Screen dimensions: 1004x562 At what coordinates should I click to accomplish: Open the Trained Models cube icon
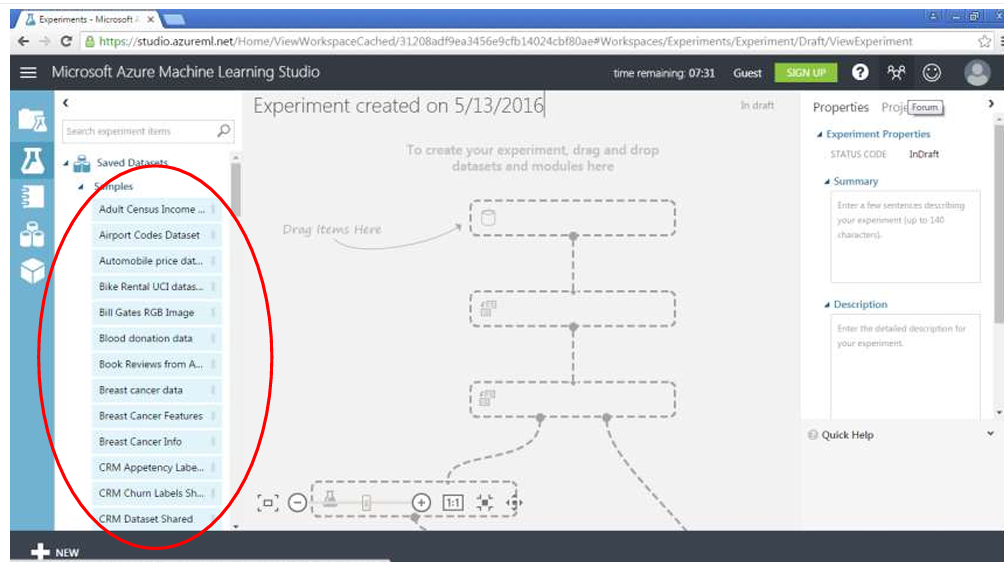coord(32,271)
